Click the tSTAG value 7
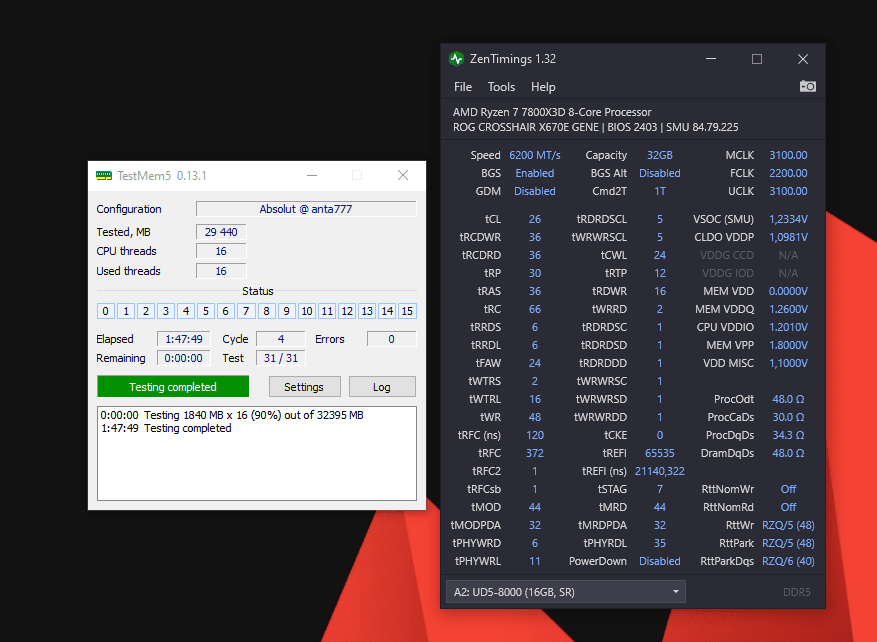The width and height of the screenshot is (877, 642). (x=660, y=489)
